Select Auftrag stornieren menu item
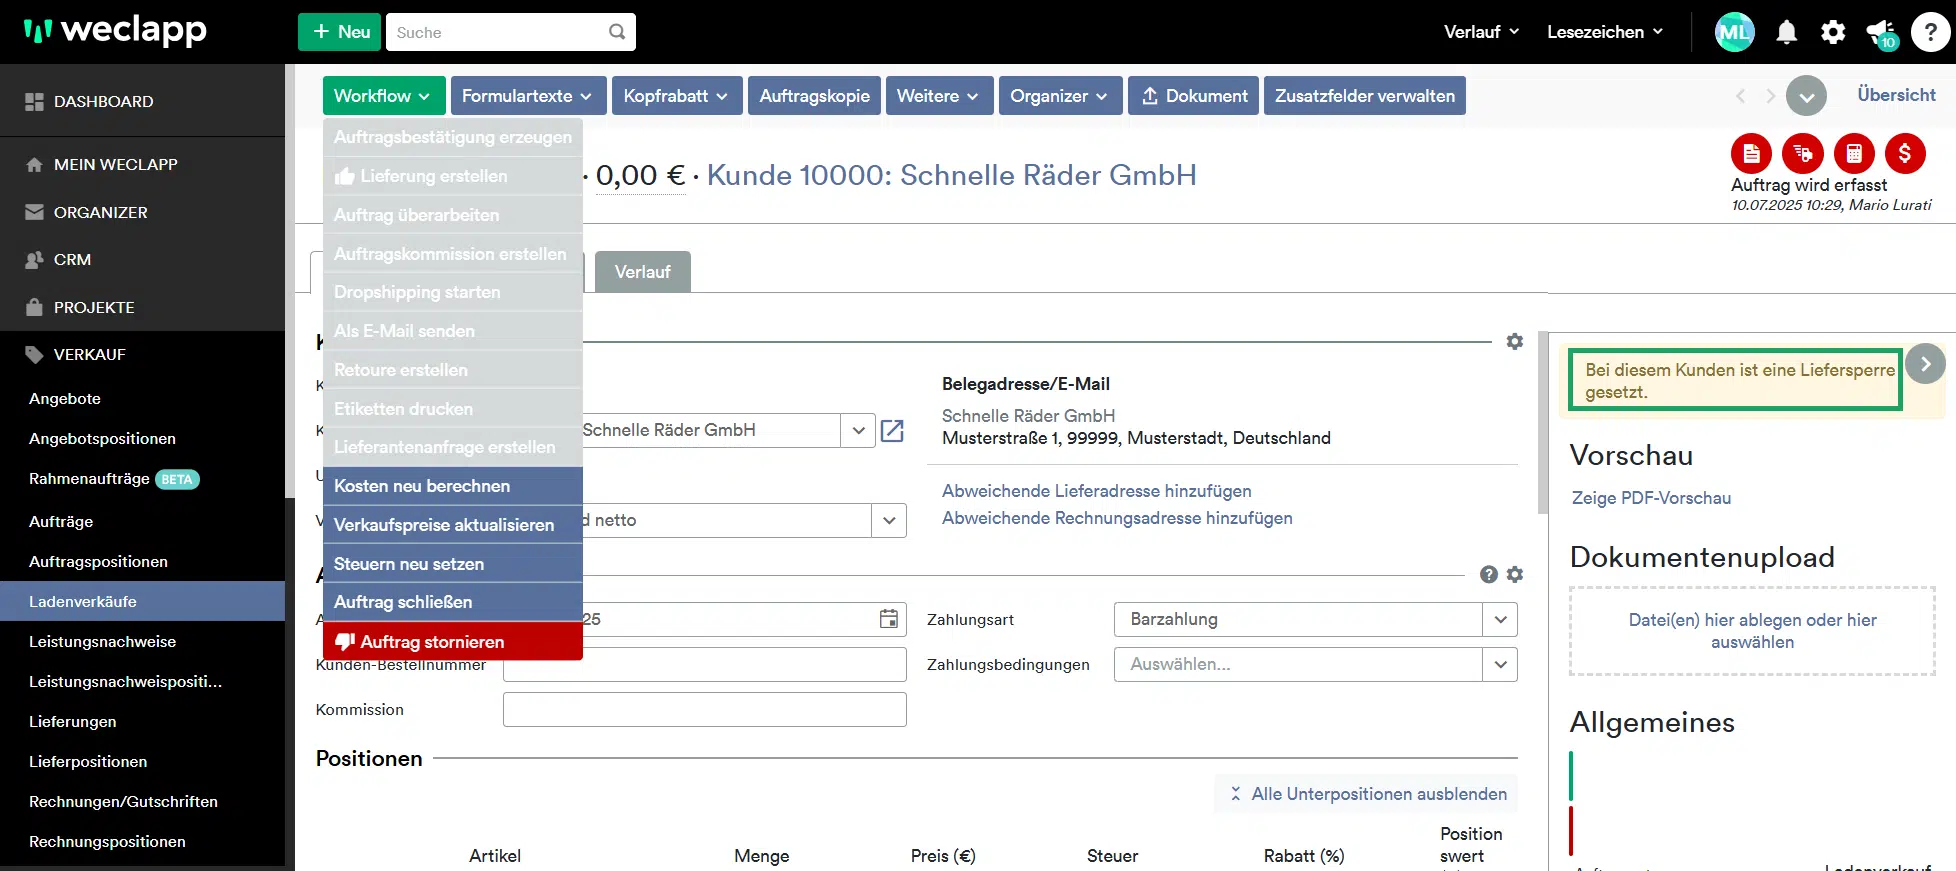 click(x=452, y=642)
